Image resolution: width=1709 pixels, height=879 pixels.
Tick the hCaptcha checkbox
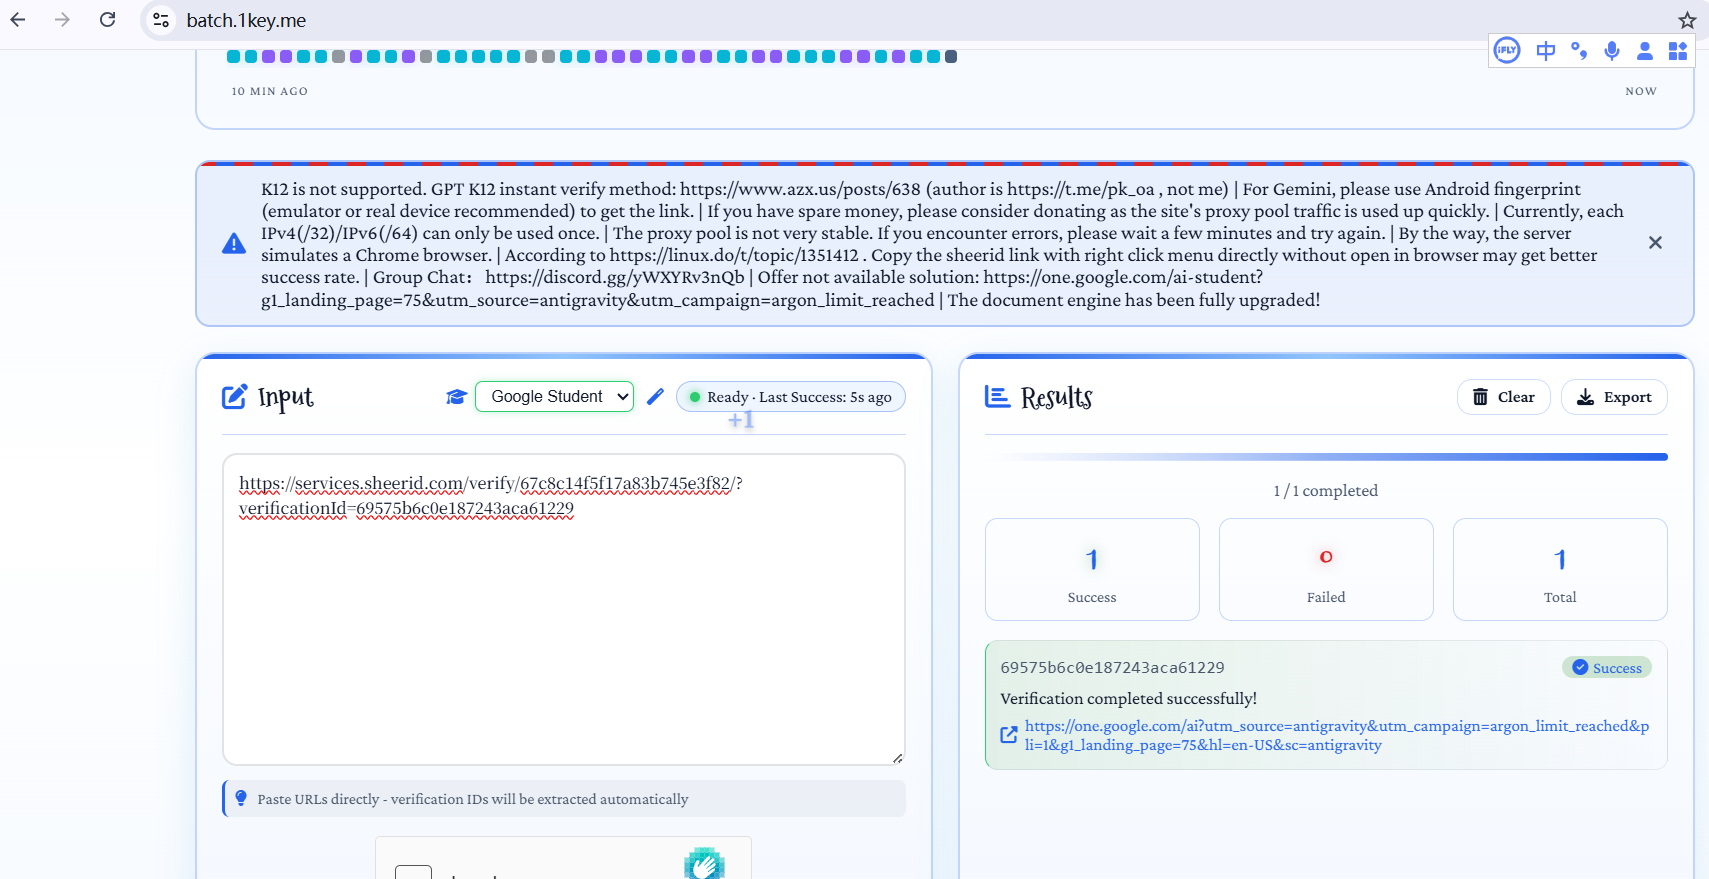coord(413,872)
